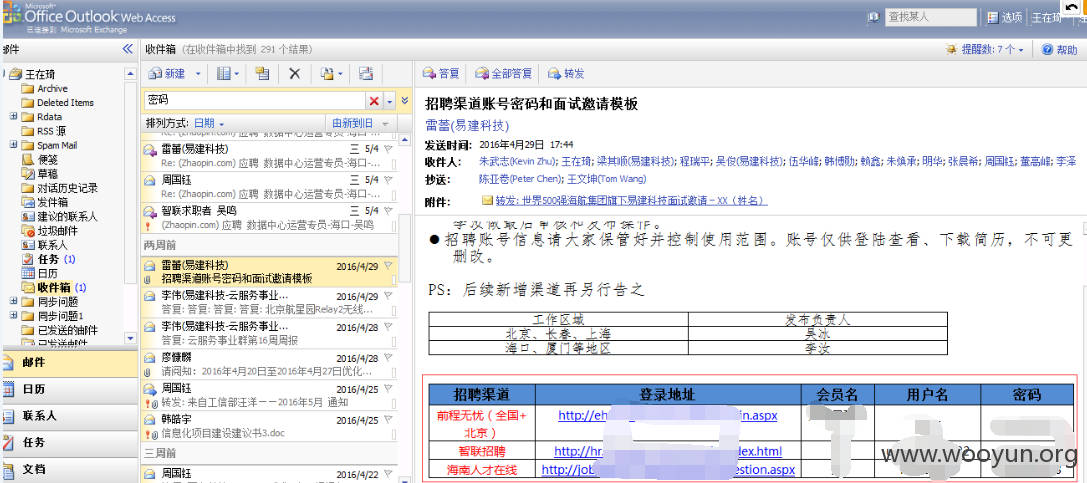Open message from 李伟 答复: 云服务事业群第16周周报

click(x=269, y=333)
